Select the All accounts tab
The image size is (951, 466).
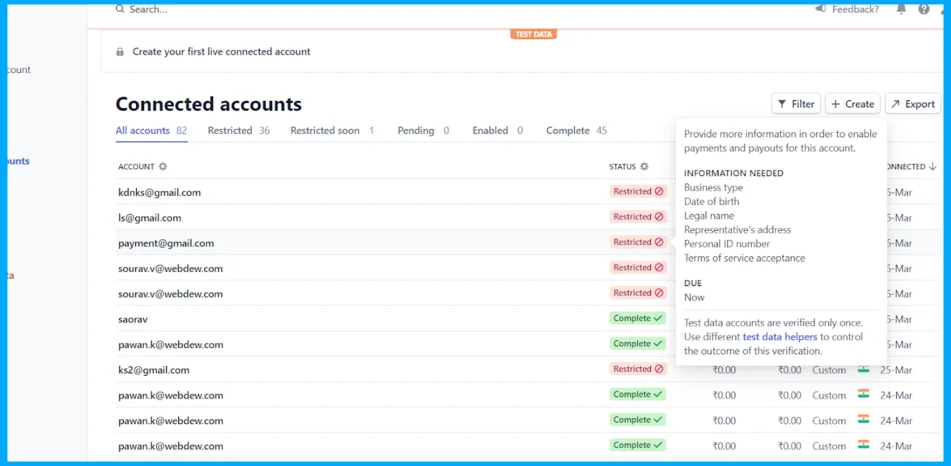[151, 130]
